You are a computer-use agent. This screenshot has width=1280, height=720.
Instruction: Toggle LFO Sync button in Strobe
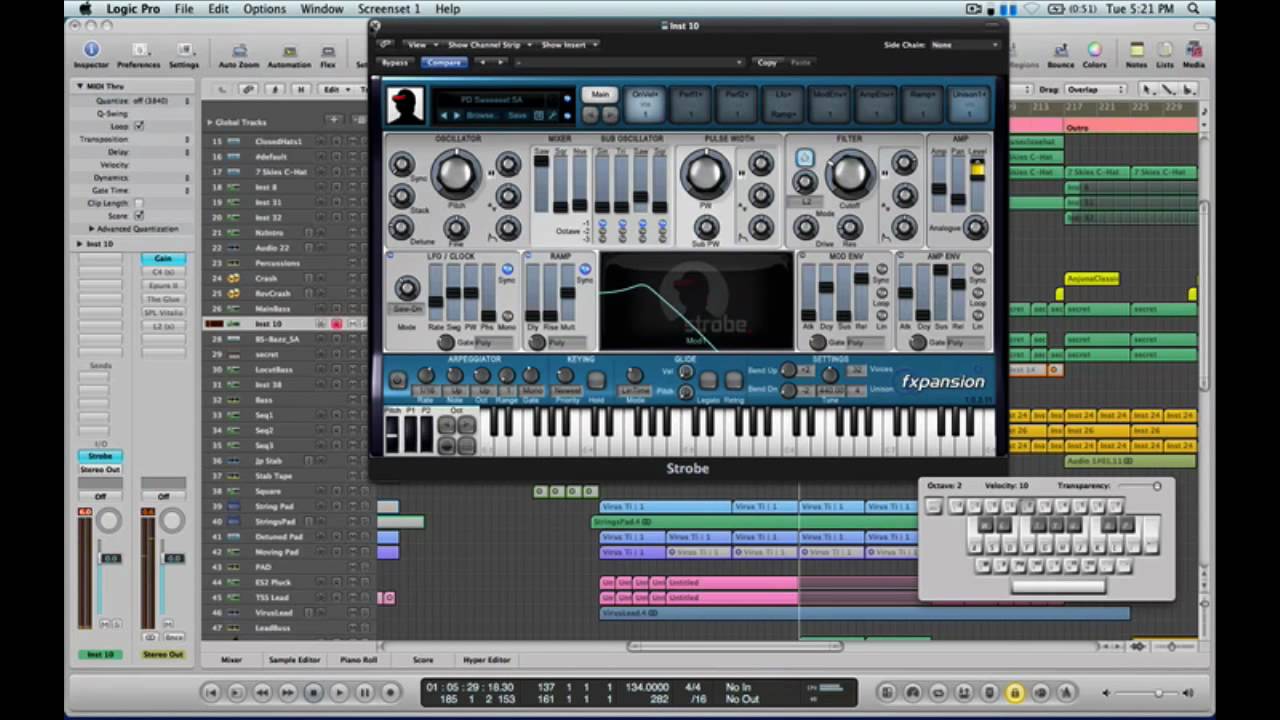click(507, 269)
